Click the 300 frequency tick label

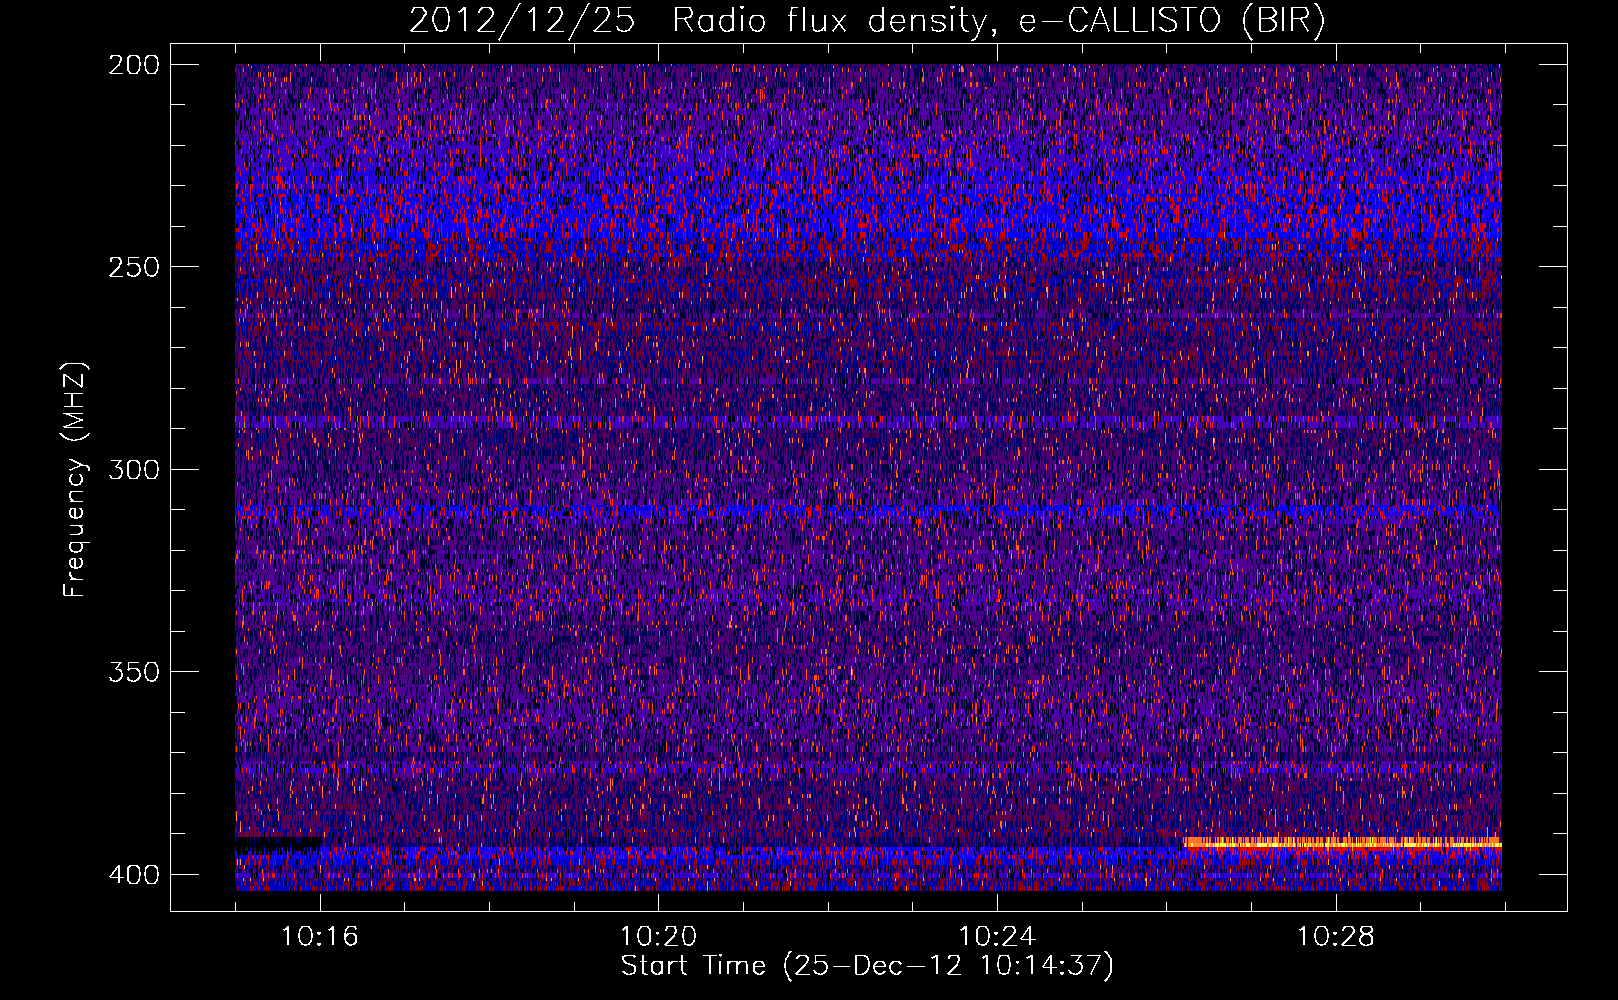[x=133, y=469]
